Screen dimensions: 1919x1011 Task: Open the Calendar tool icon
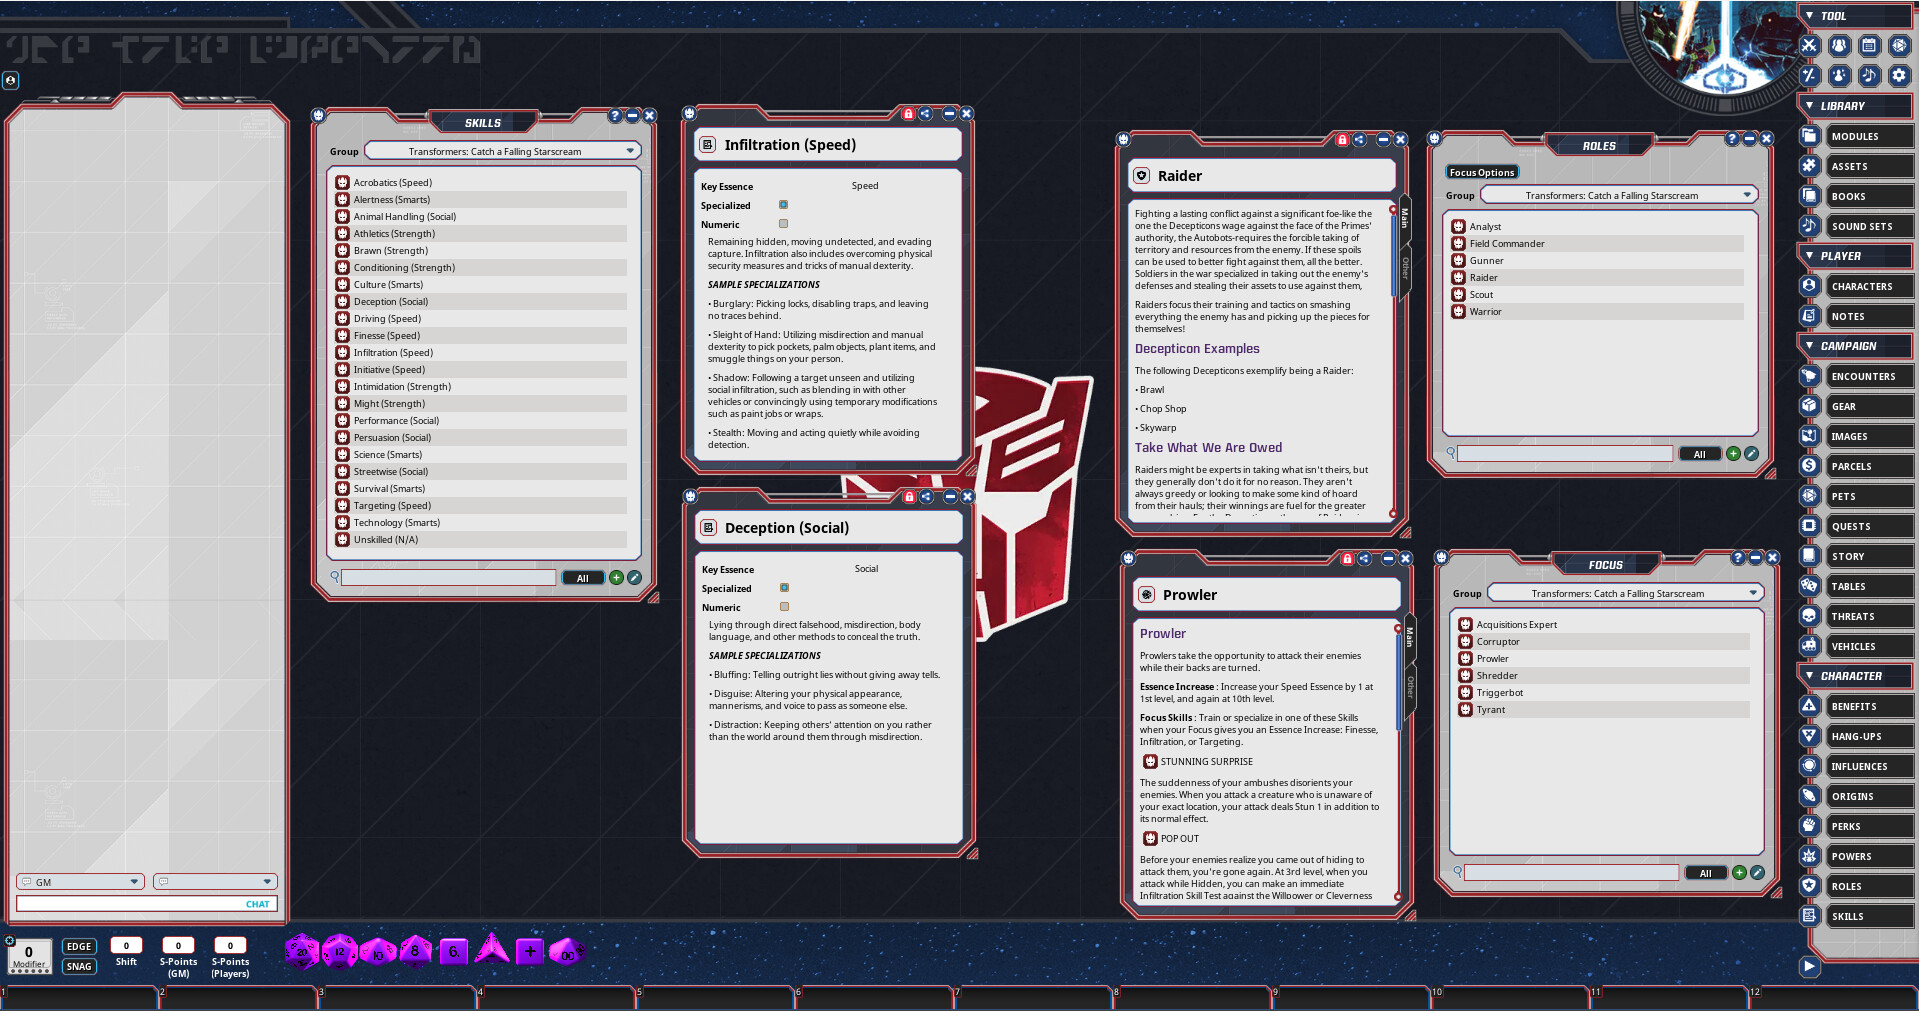pos(1868,45)
